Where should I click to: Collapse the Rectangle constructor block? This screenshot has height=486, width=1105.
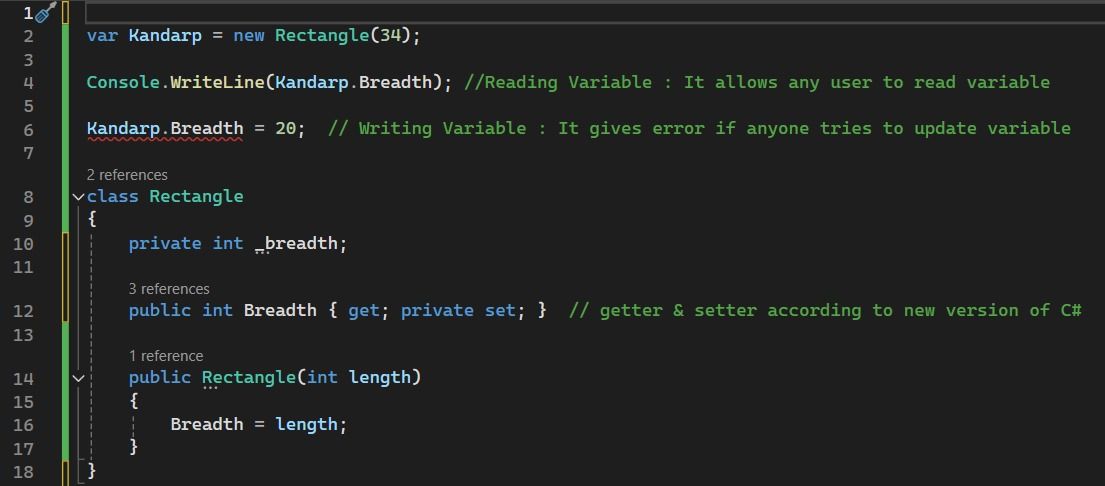tap(79, 378)
